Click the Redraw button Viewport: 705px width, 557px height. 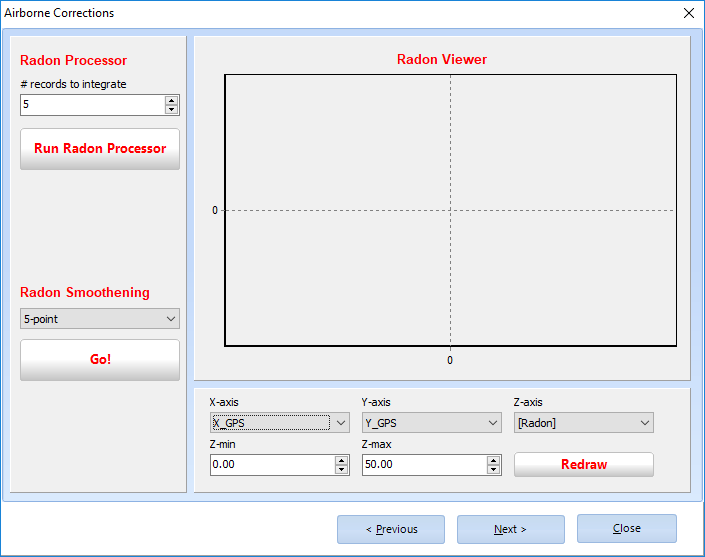(x=583, y=464)
